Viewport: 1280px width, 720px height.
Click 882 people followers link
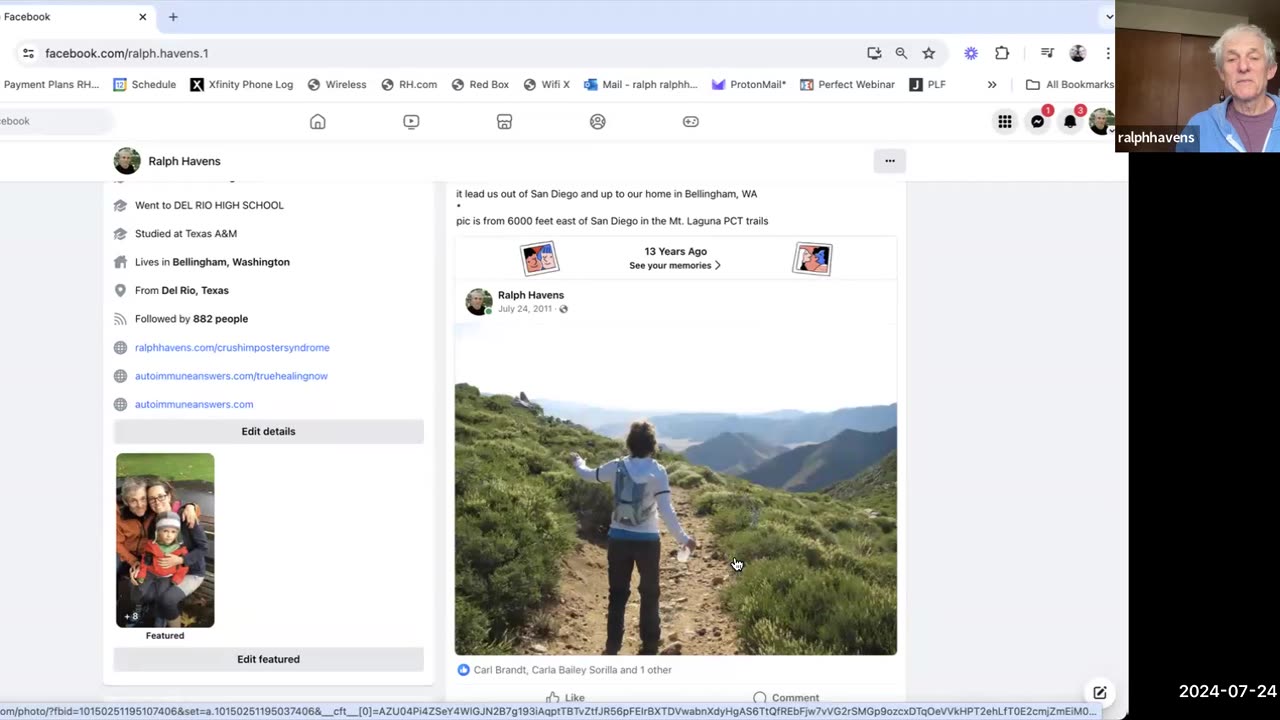click(220, 319)
